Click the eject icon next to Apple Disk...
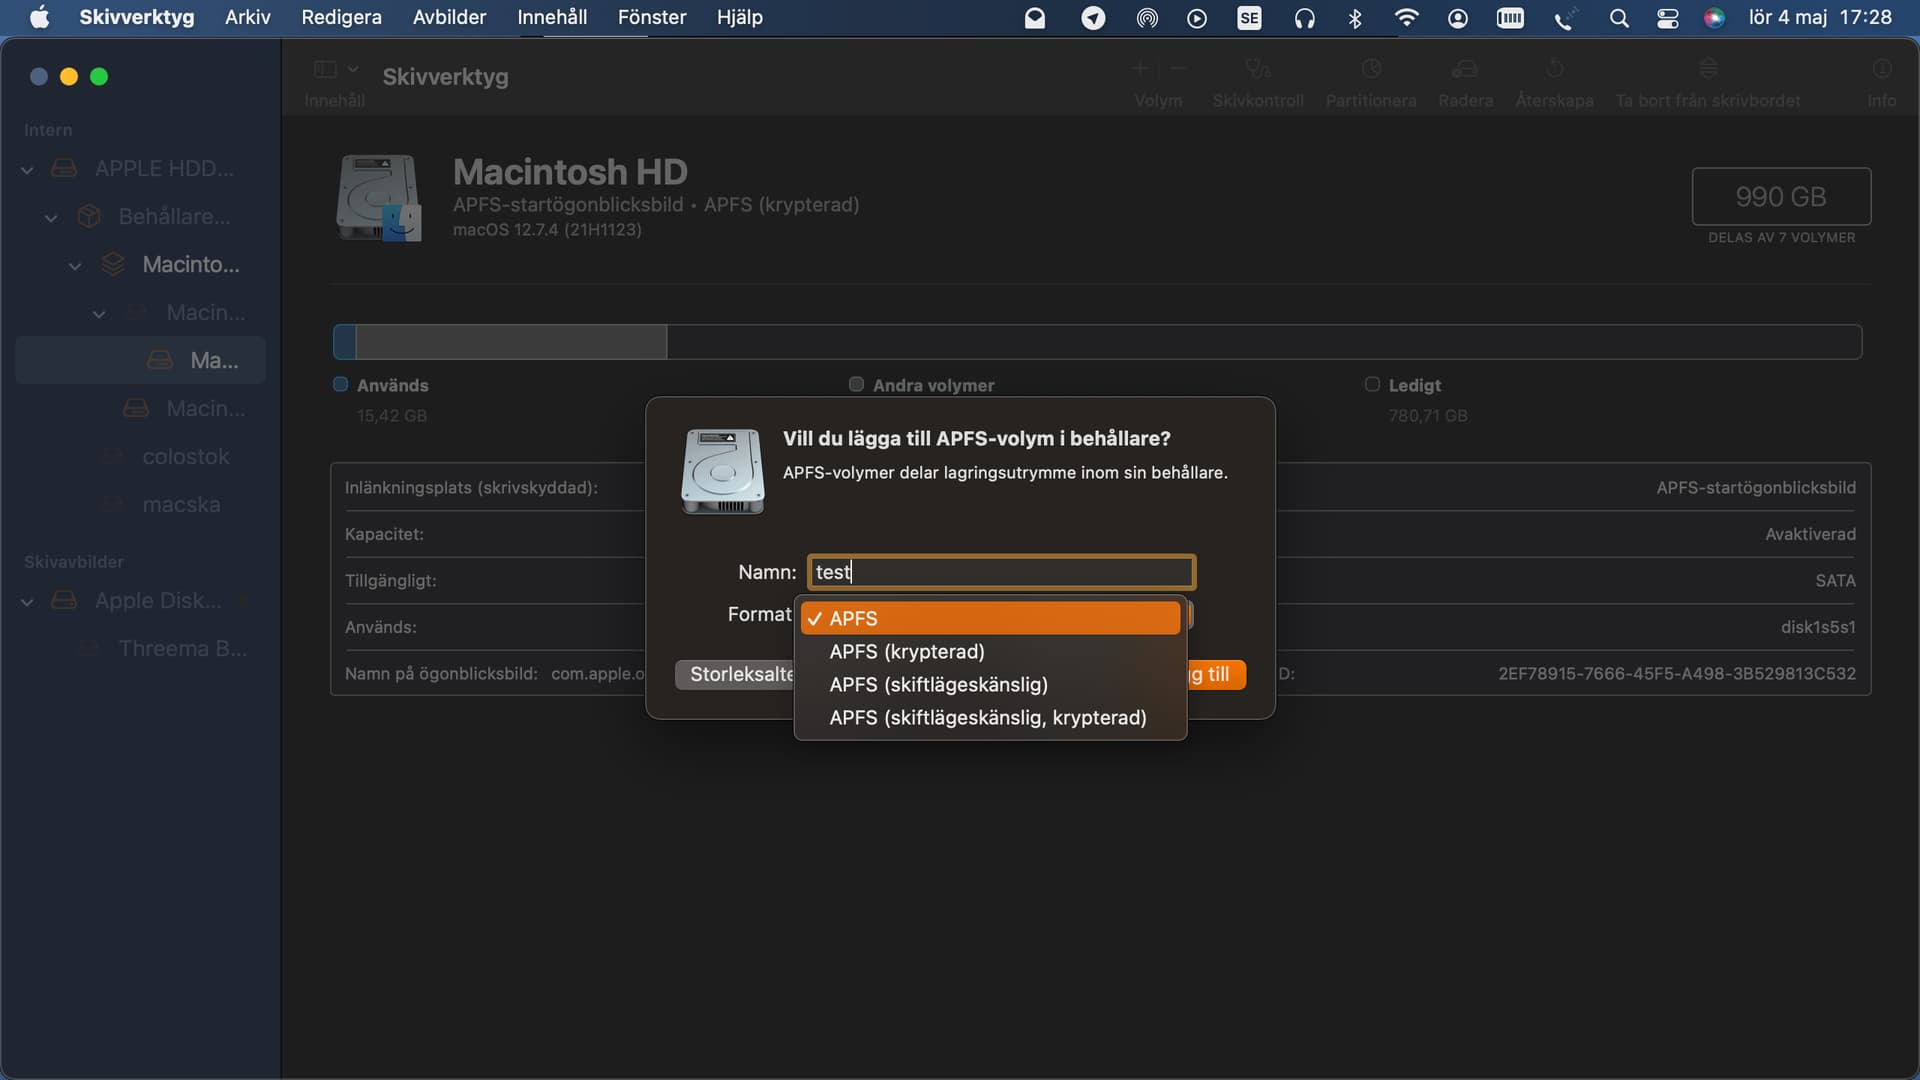Screen dimensions: 1920x1080 point(243,601)
